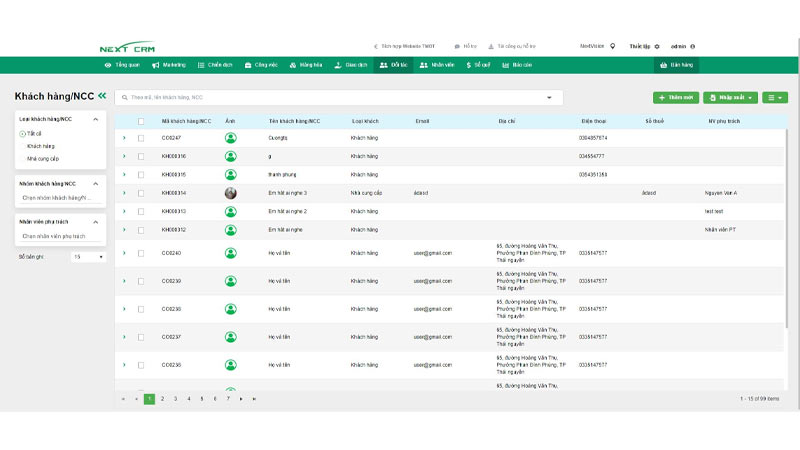800x450 pixels.
Task: Go to the last page of results
Action: [x=254, y=399]
